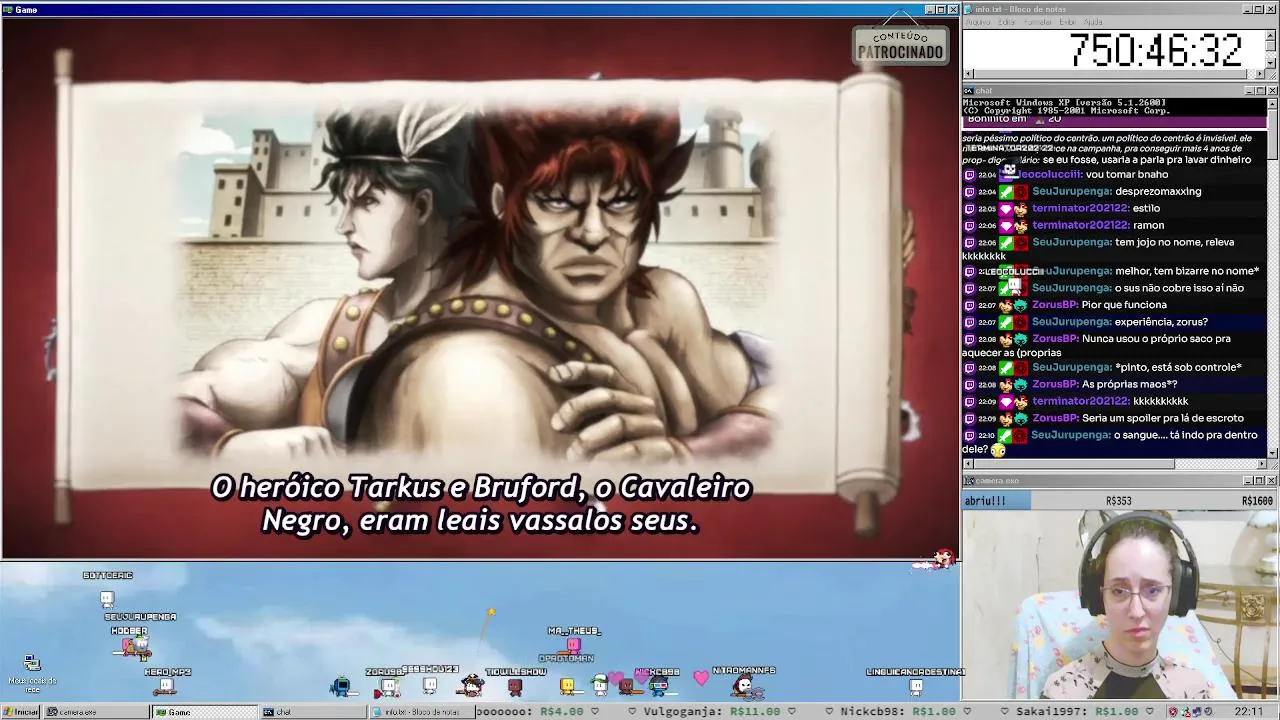Click the Vulgoganja R$11.00 ticker entry
The image size is (1280, 720).
[712, 712]
